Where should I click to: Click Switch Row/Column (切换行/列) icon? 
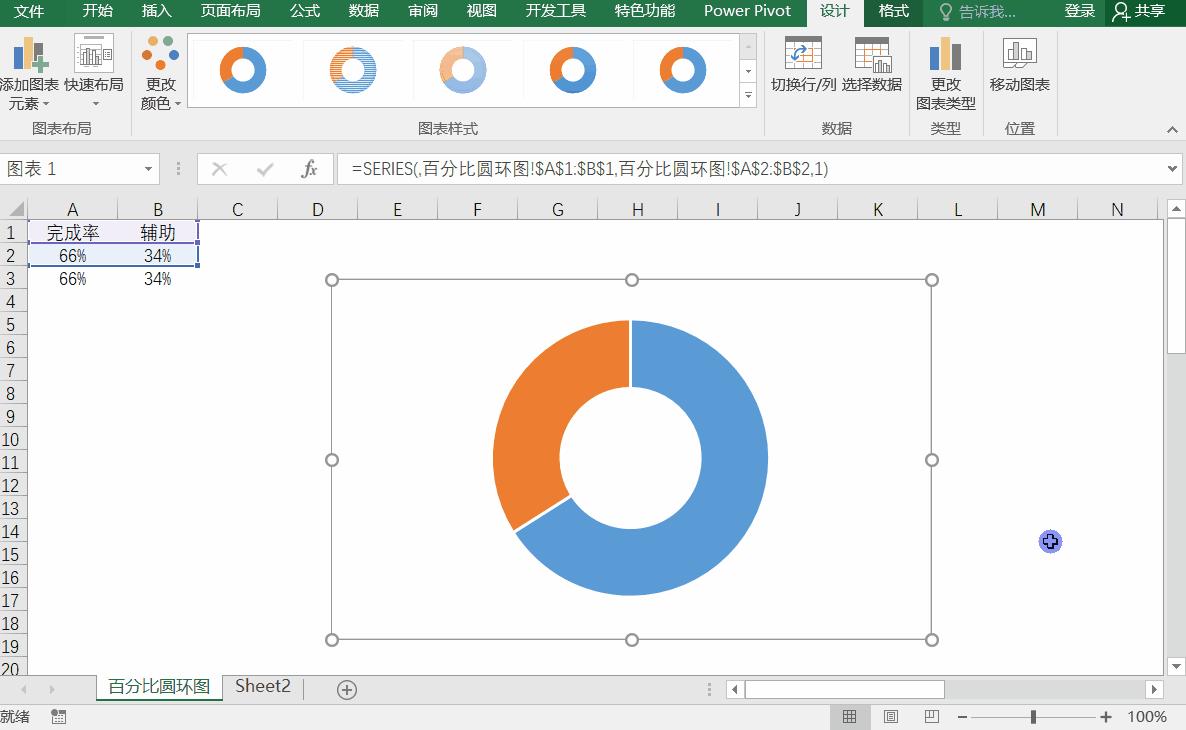(803, 54)
